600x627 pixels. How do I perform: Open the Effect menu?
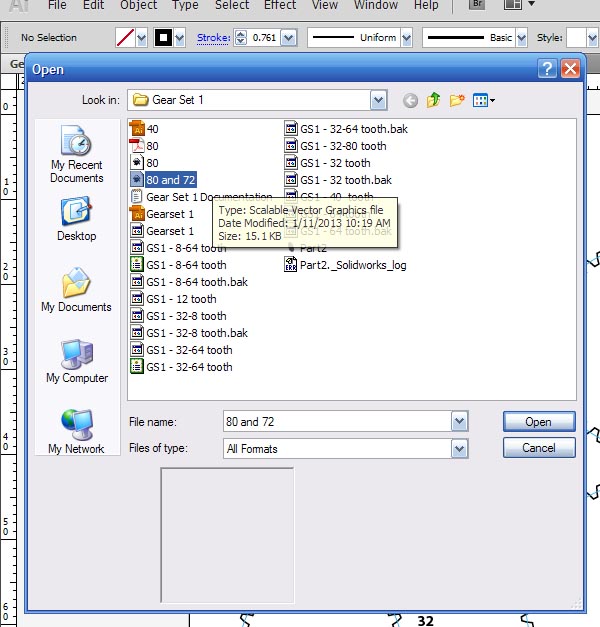(280, 5)
